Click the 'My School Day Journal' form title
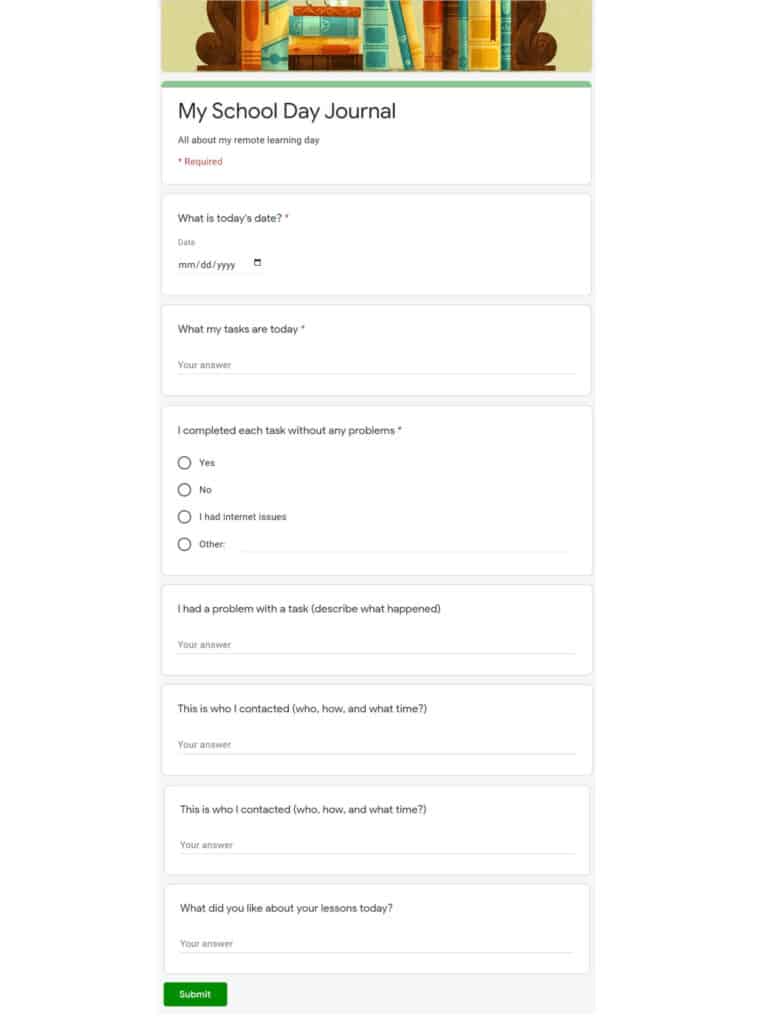 (287, 111)
